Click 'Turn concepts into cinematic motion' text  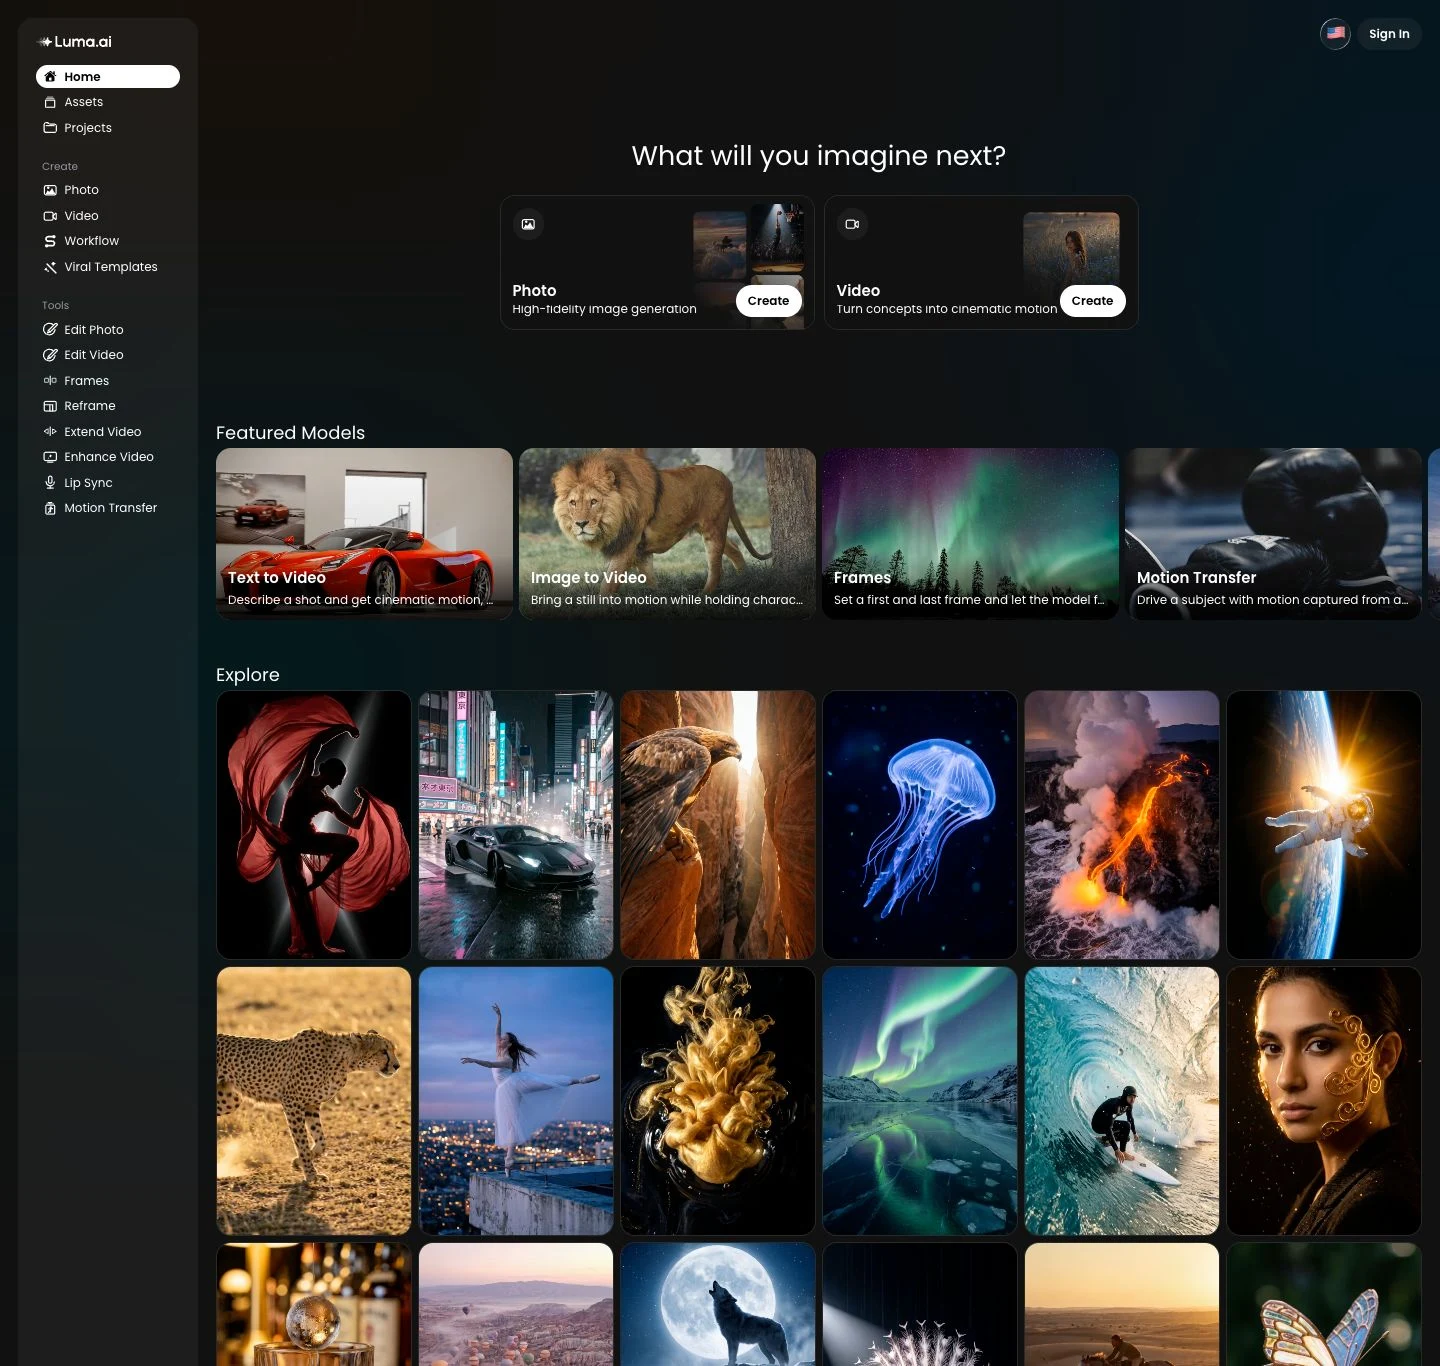coord(946,309)
